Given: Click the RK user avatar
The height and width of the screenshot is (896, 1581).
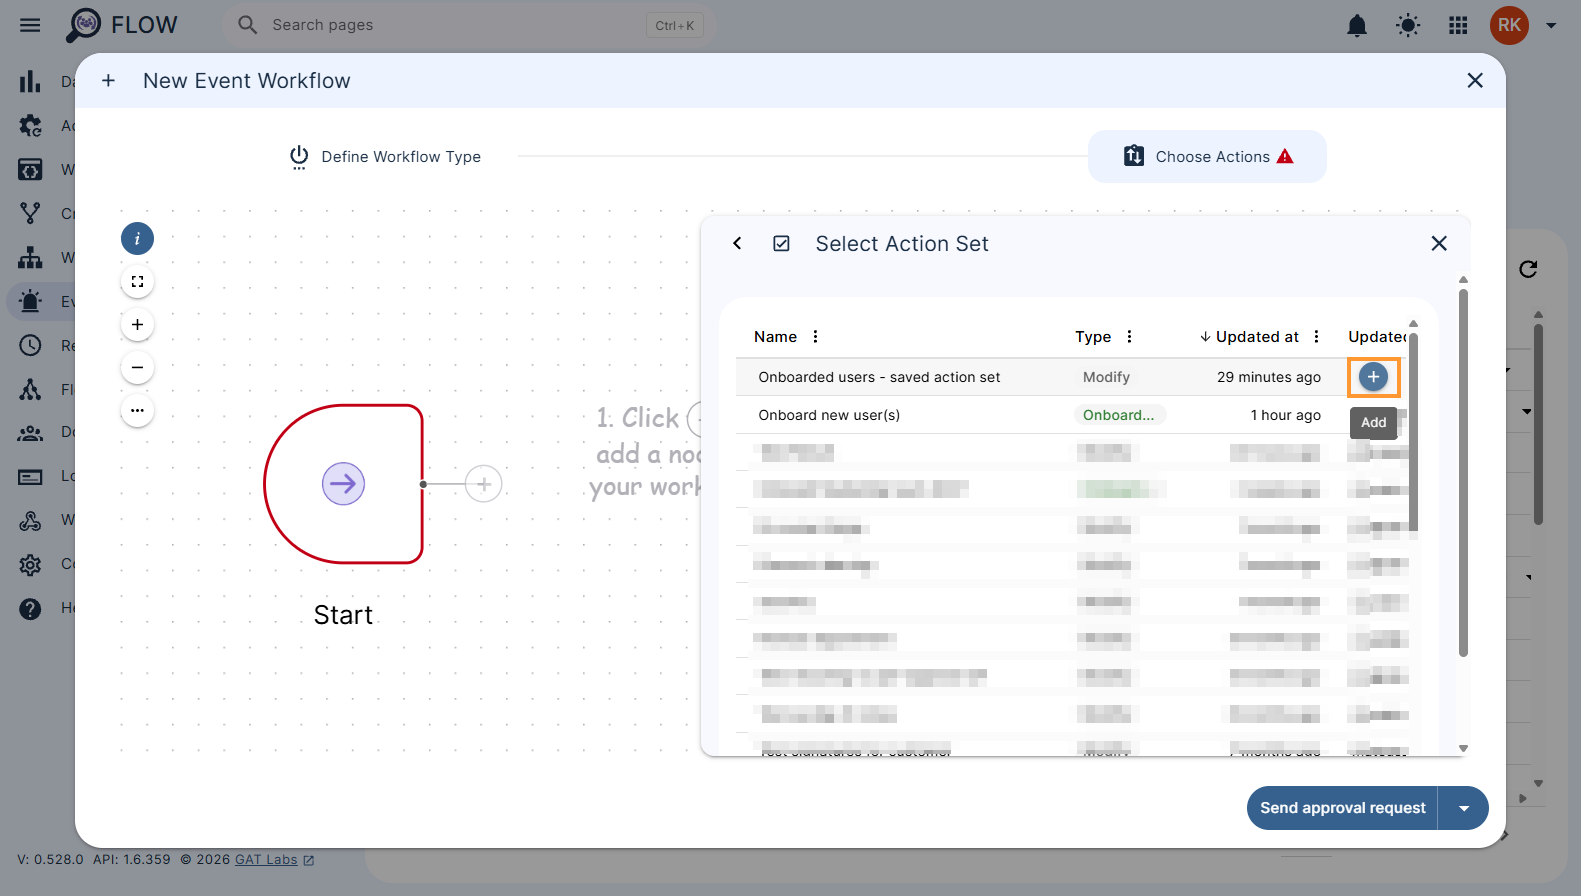Looking at the screenshot, I should pyautogui.click(x=1509, y=25).
